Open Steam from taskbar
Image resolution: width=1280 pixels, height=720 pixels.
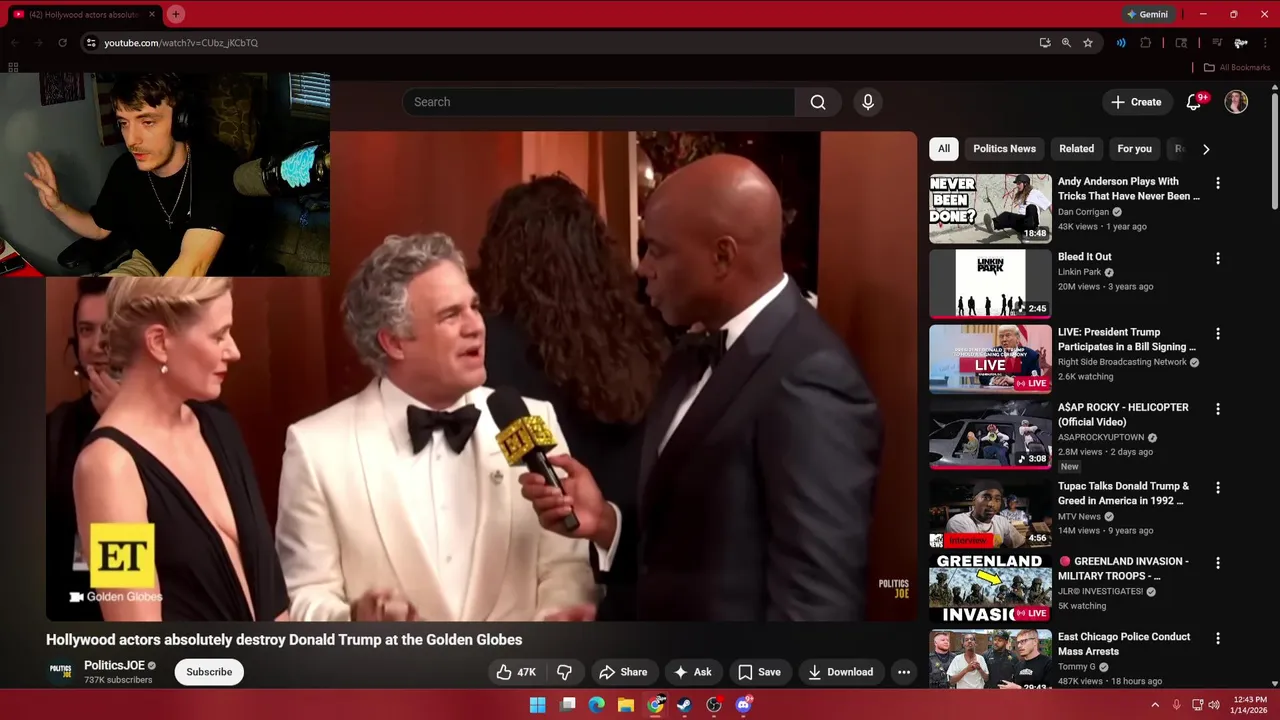point(684,705)
